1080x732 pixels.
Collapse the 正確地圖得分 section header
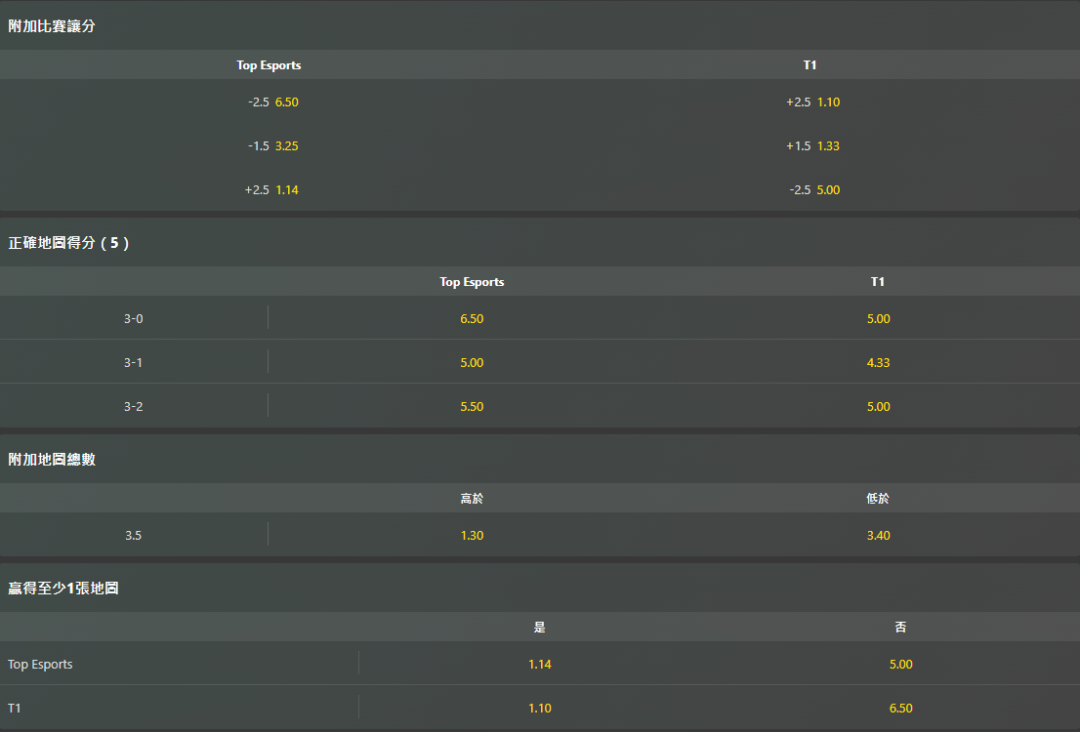pyautogui.click(x=68, y=243)
